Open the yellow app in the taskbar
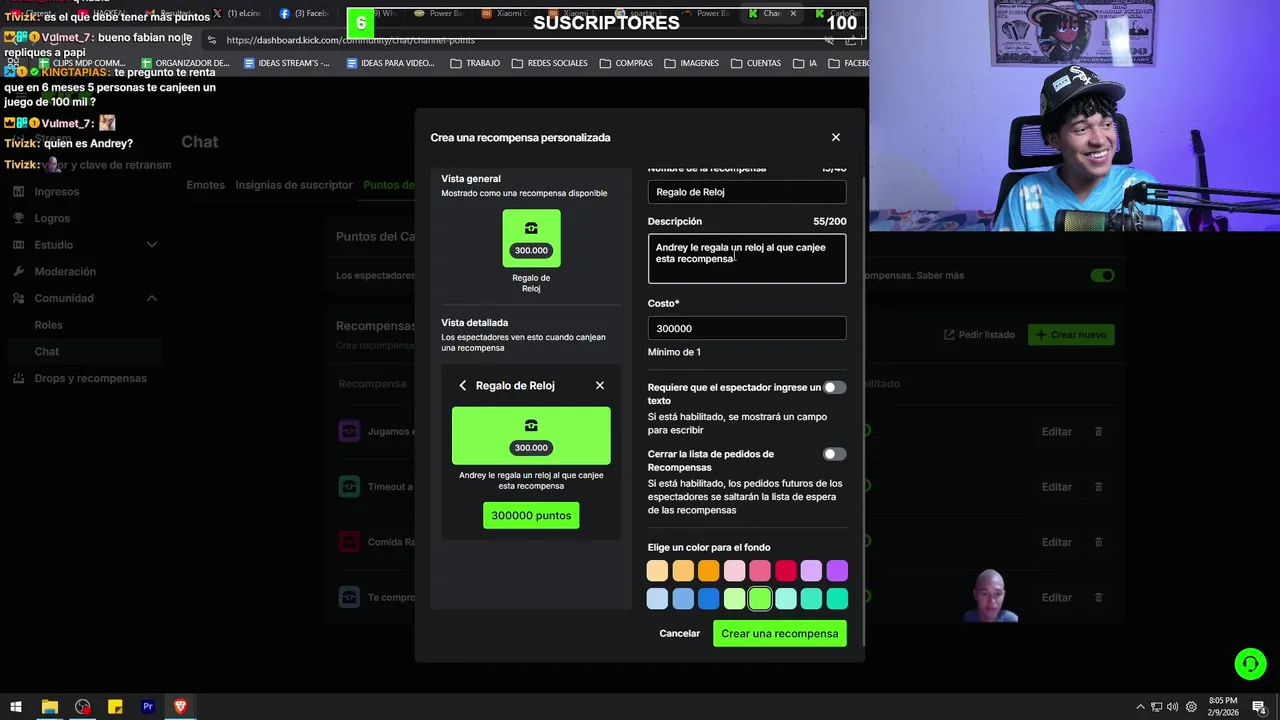This screenshot has height=720, width=1280. [115, 706]
